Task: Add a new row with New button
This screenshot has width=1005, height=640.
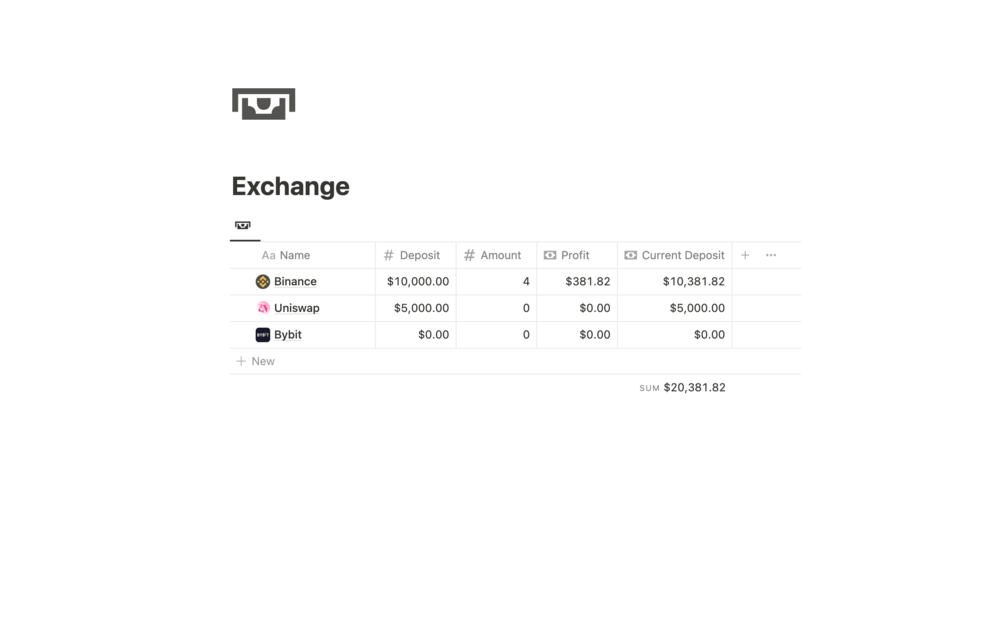Action: tap(256, 361)
